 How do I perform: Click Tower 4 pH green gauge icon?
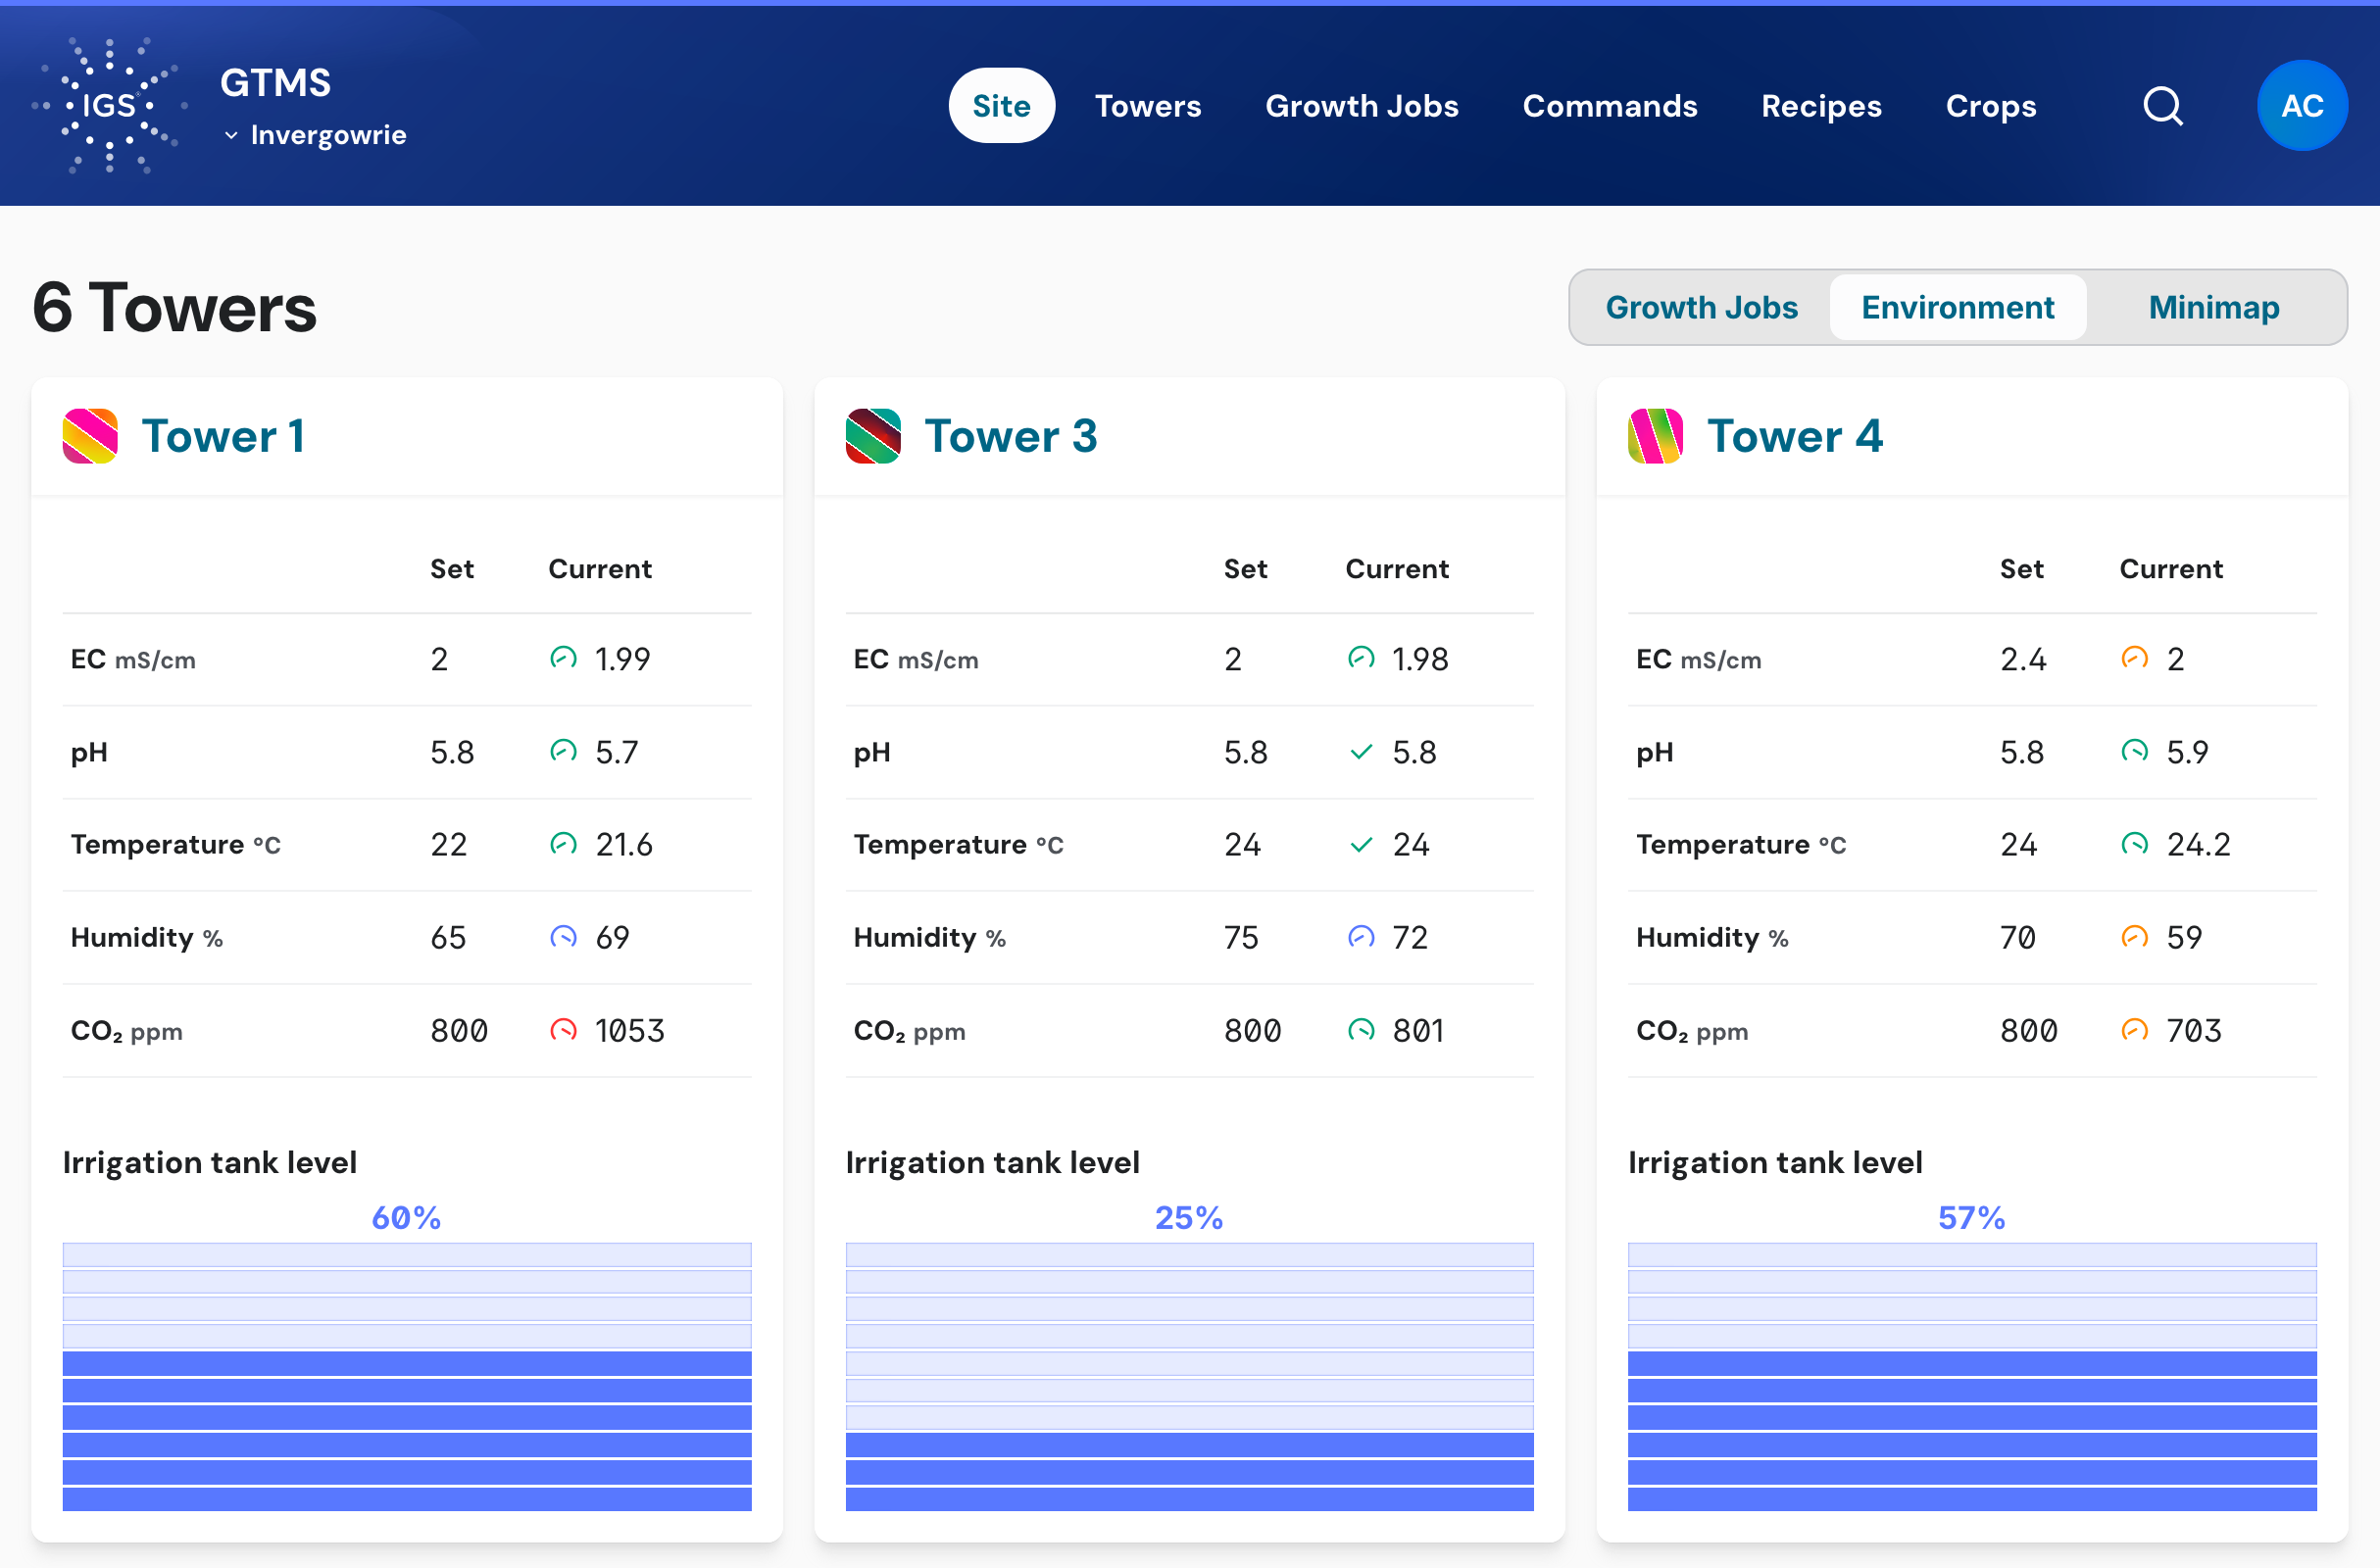click(x=2135, y=751)
